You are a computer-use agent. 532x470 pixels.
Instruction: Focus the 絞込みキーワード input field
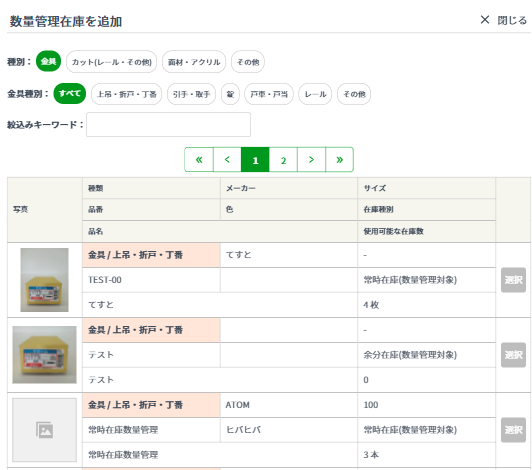168,125
